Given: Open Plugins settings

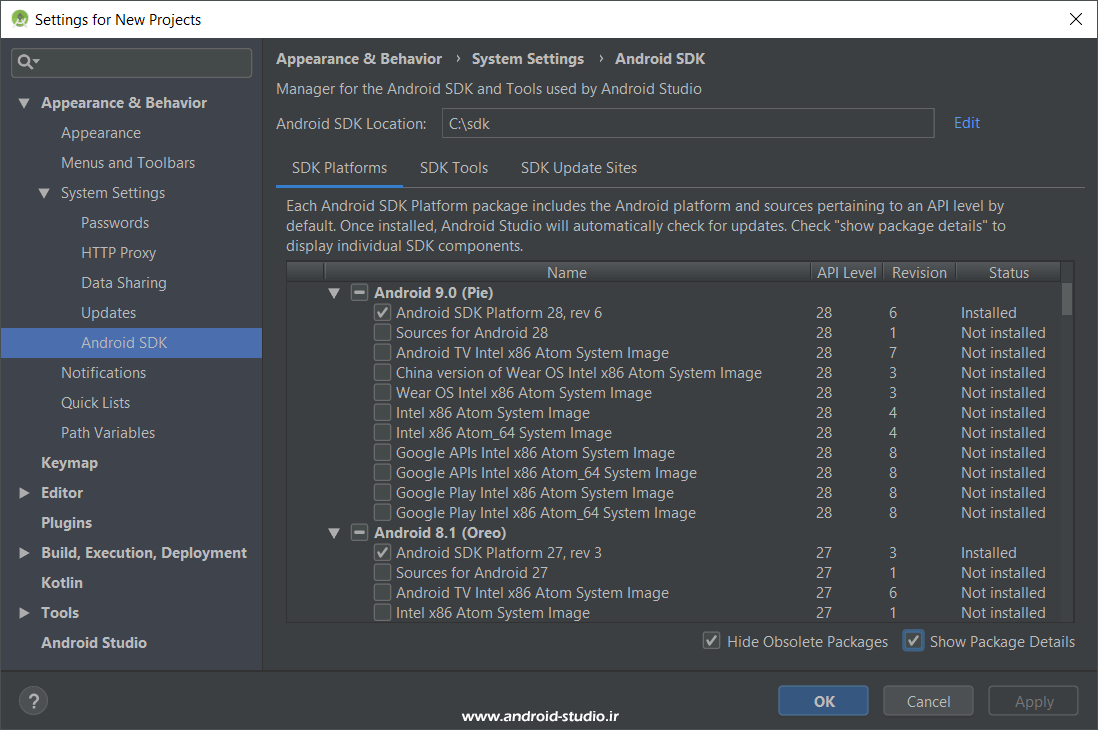Looking at the screenshot, I should click(x=67, y=523).
